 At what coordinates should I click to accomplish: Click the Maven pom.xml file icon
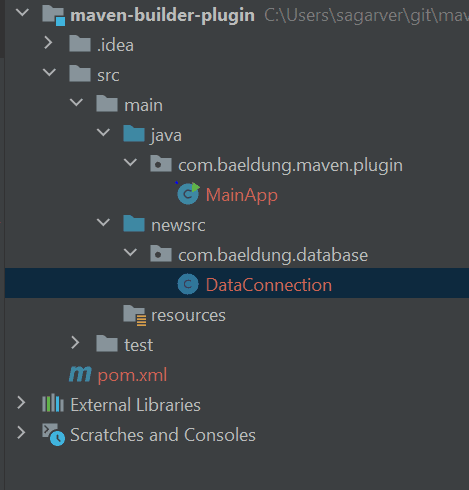80,374
